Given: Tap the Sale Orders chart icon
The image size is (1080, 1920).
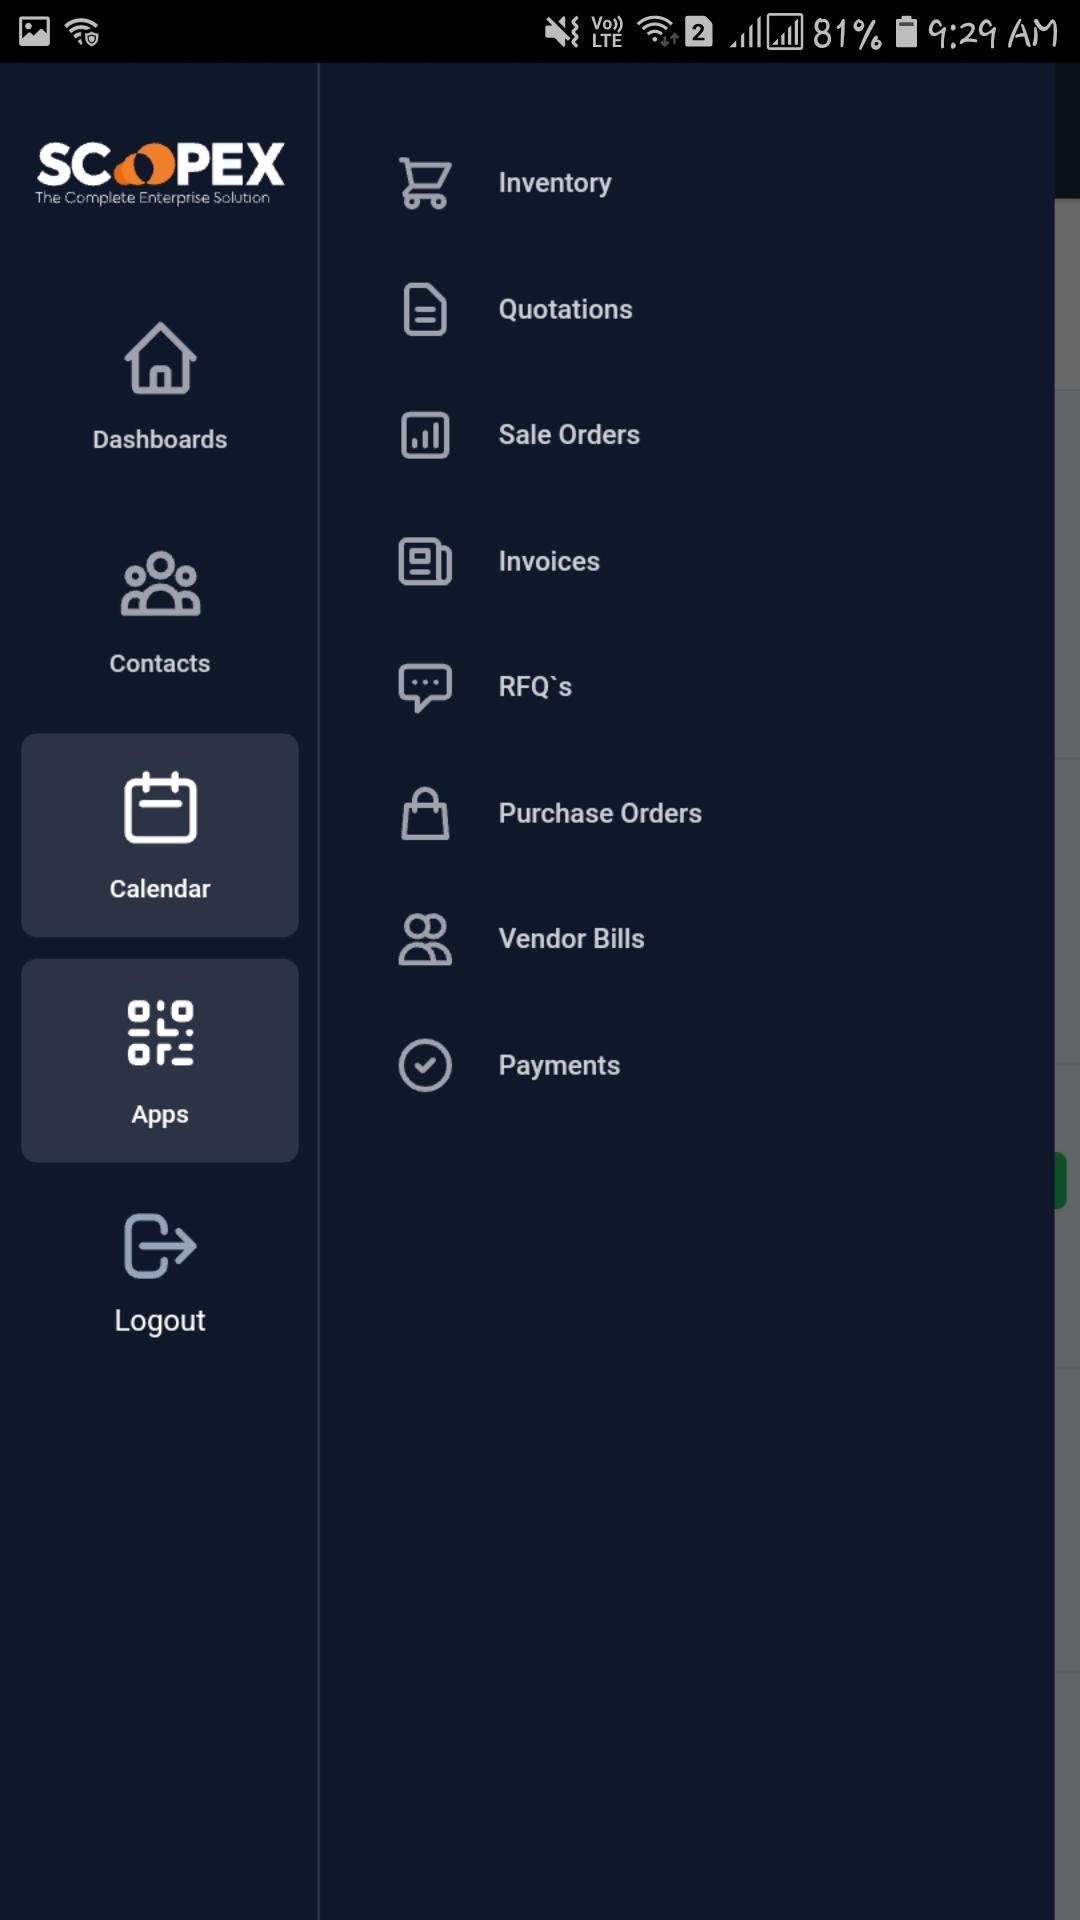Looking at the screenshot, I should pos(425,435).
